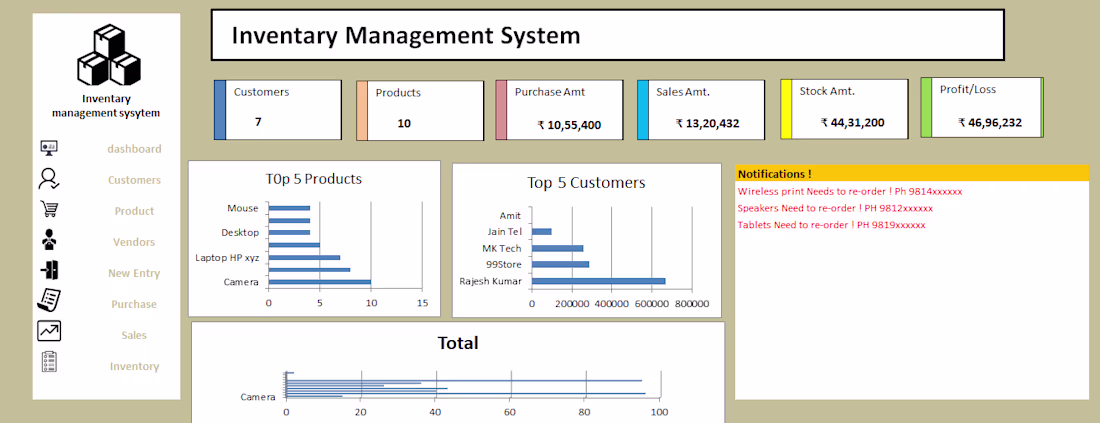Click the Inventory clipboard icon
Image resolution: width=1100 pixels, height=423 pixels.
click(x=49, y=362)
